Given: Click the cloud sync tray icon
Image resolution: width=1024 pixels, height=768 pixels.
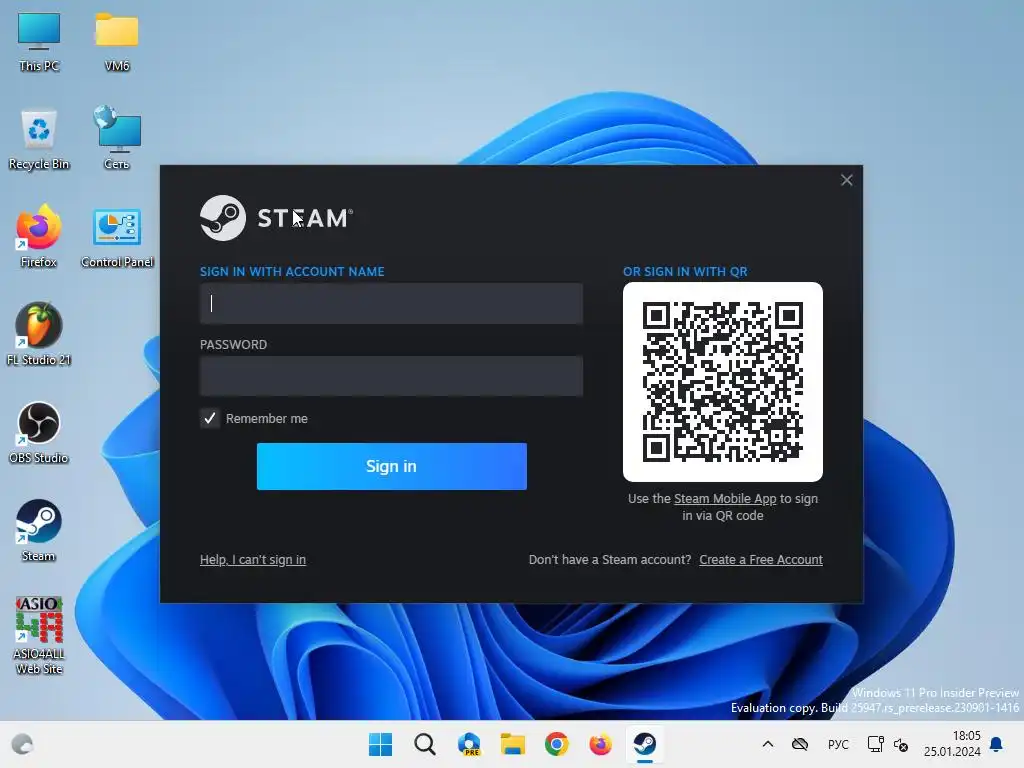Looking at the screenshot, I should (800, 744).
